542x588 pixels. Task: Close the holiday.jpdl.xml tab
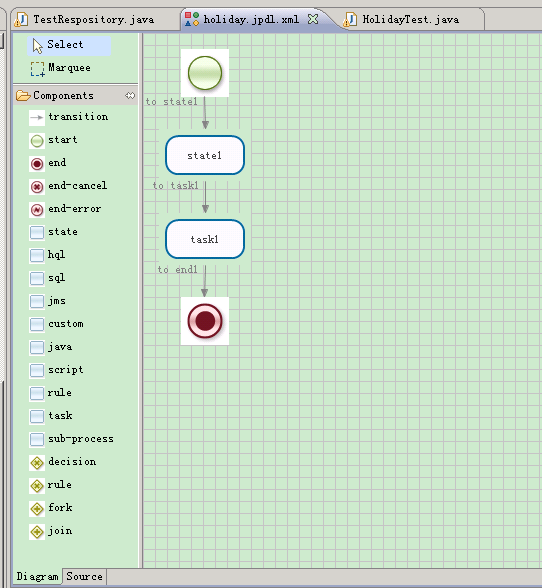313,19
